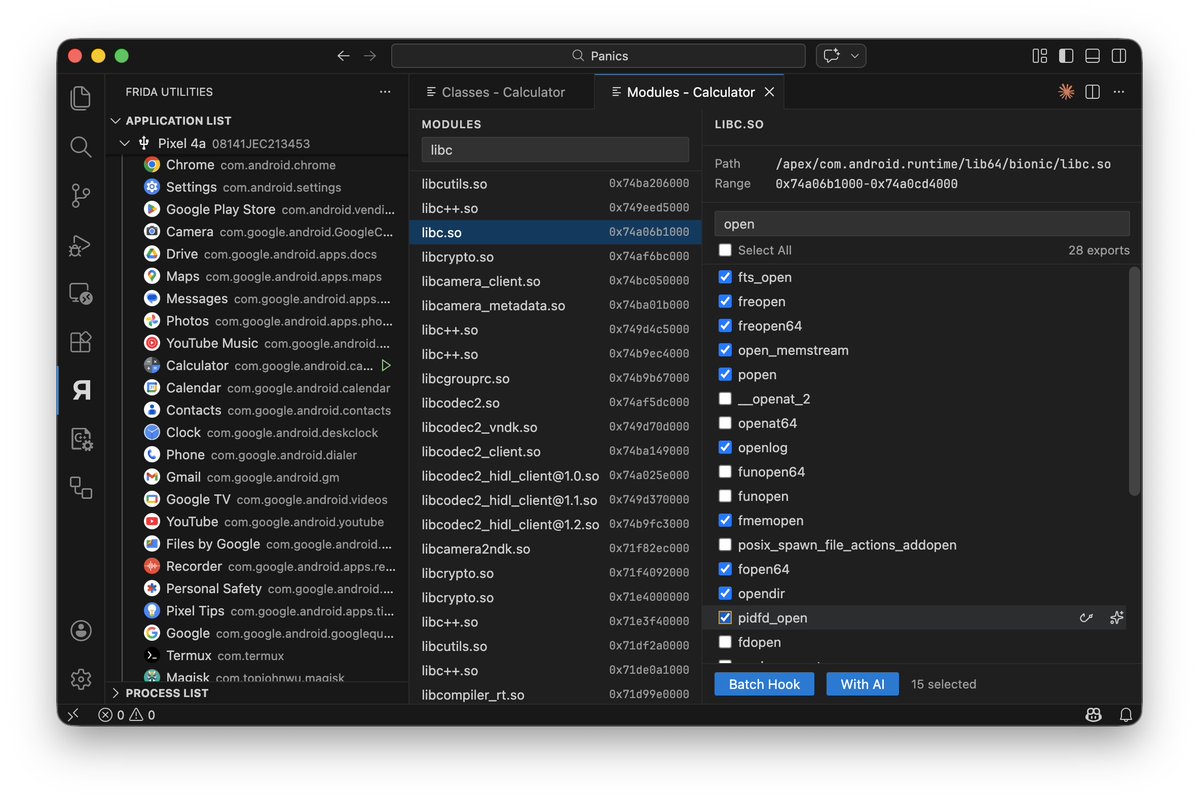This screenshot has height=801, width=1199.
Task: Open the Manage gear icon
Action: pyautogui.click(x=80, y=679)
